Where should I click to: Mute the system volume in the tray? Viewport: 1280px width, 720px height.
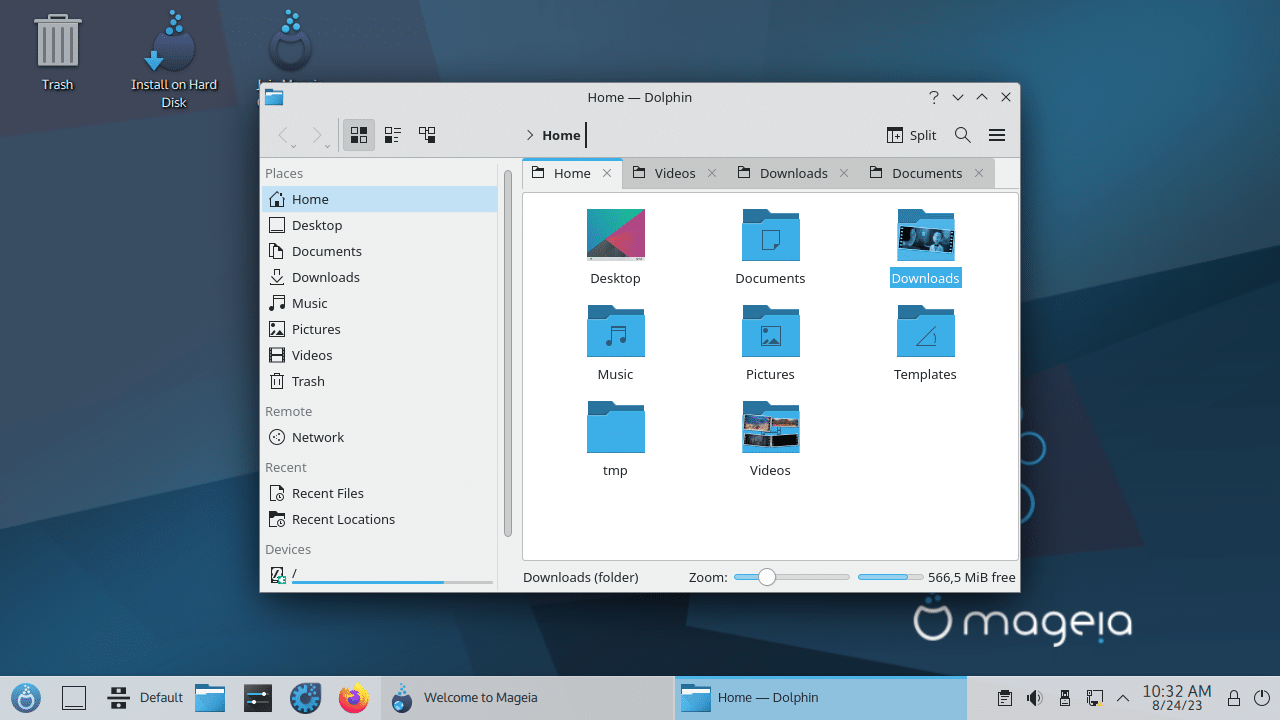(x=1034, y=697)
